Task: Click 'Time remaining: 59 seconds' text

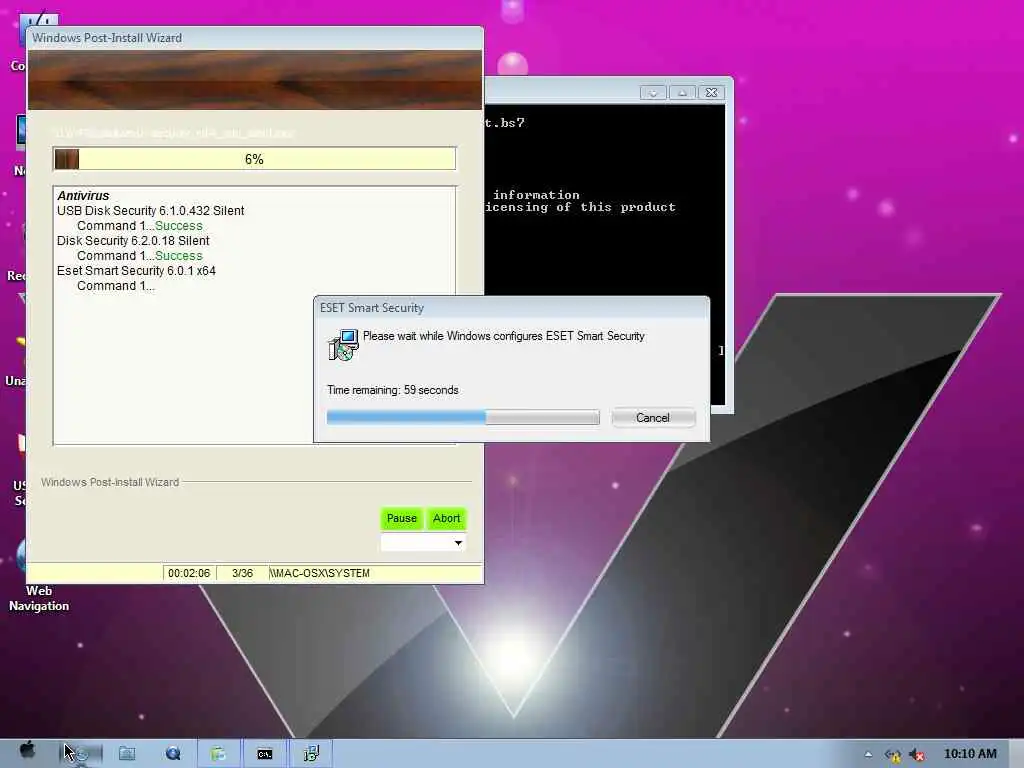Action: 392,390
